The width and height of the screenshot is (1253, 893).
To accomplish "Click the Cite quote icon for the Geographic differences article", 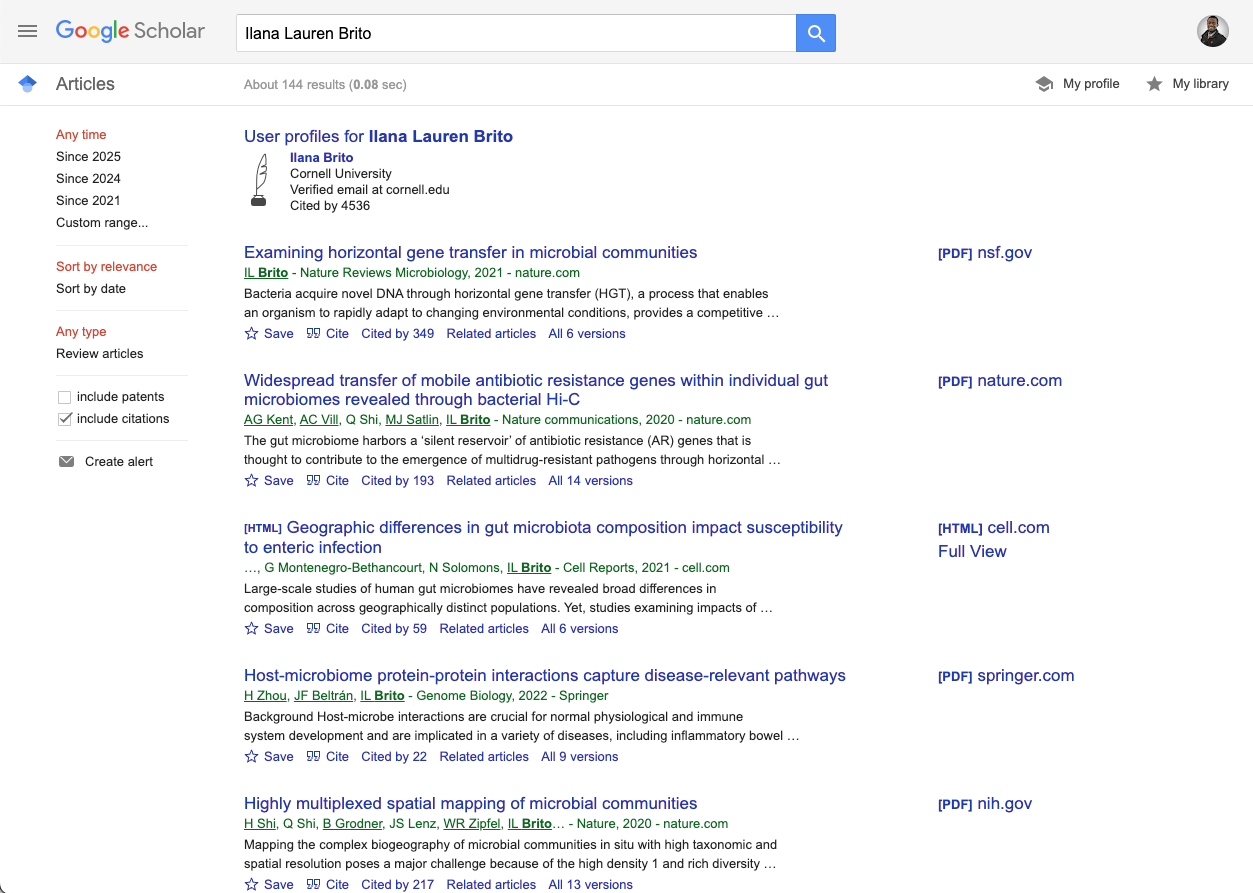I will point(313,629).
